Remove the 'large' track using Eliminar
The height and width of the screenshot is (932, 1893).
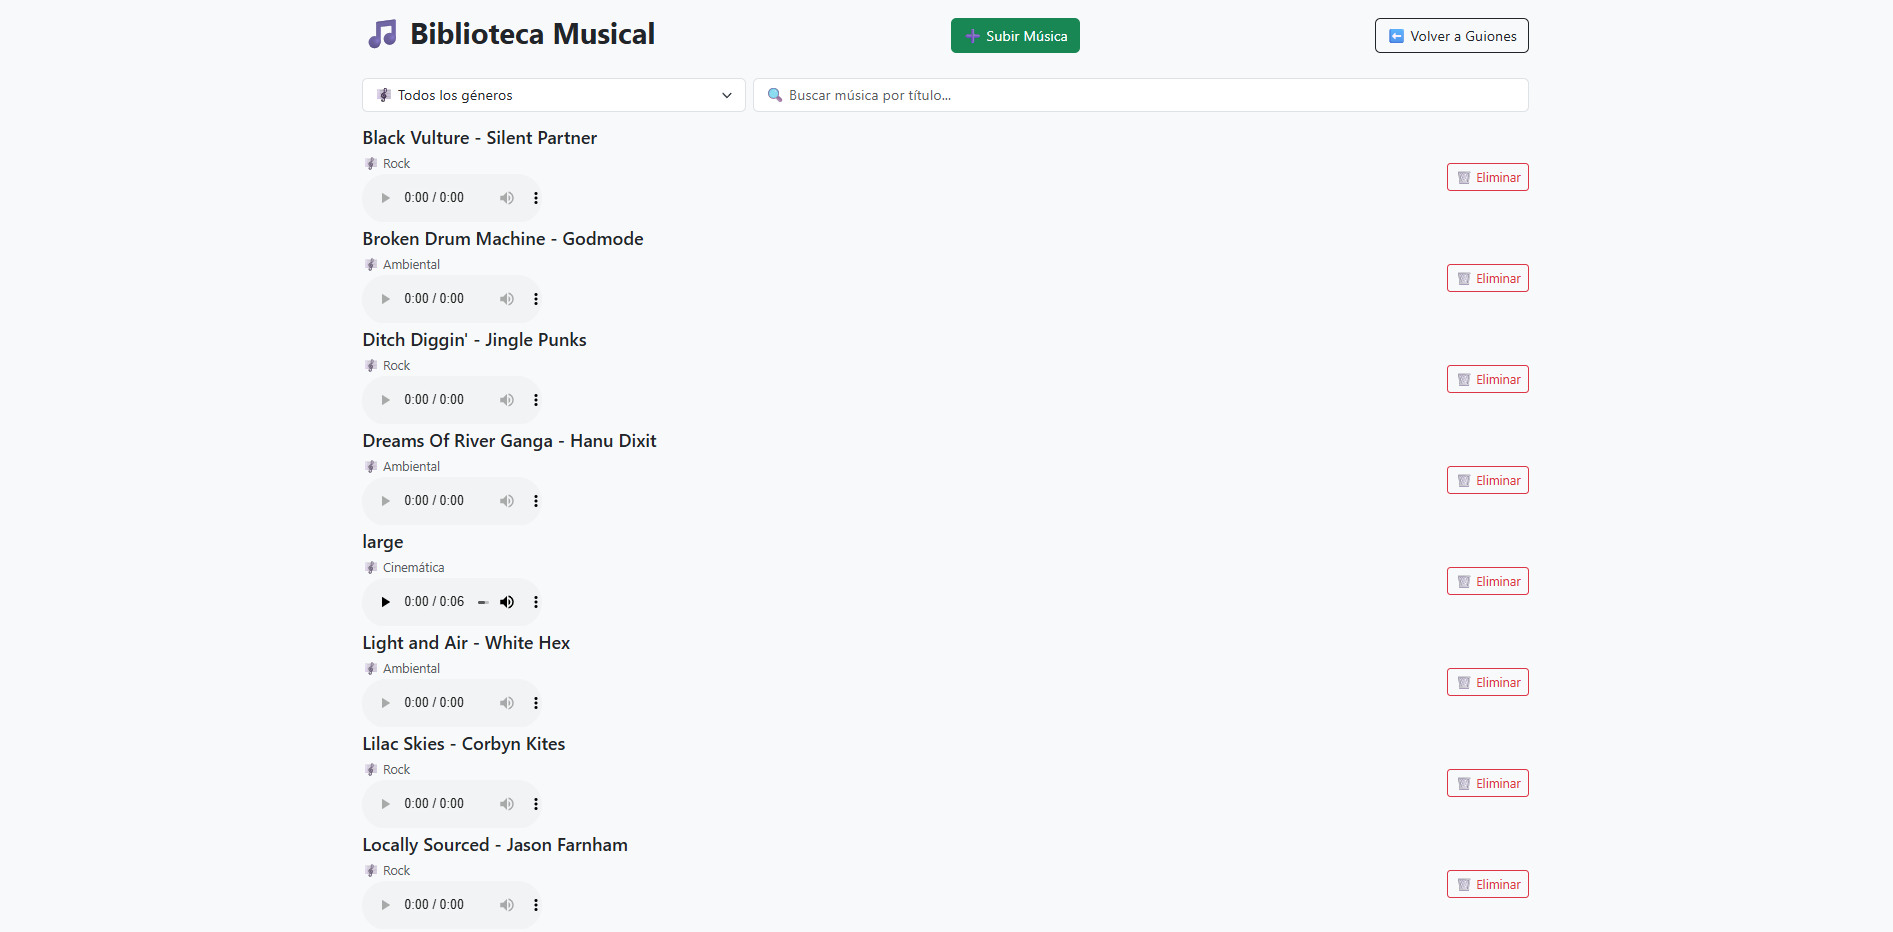click(1487, 581)
